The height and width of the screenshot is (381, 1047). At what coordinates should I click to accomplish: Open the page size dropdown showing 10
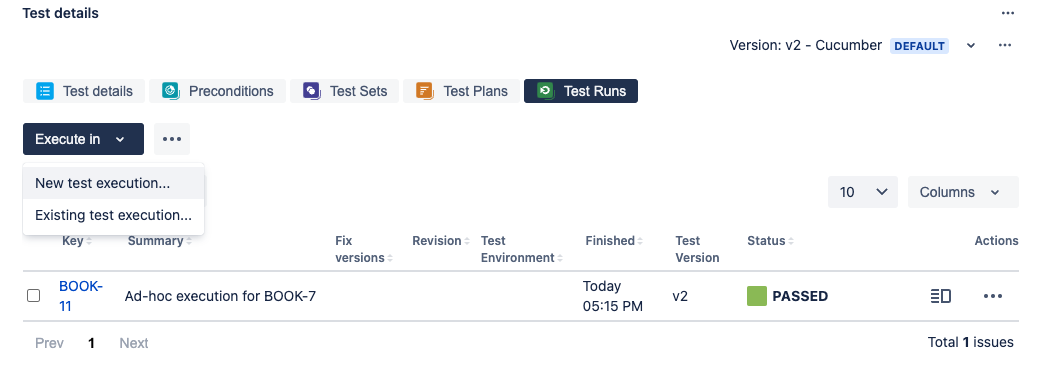point(863,192)
